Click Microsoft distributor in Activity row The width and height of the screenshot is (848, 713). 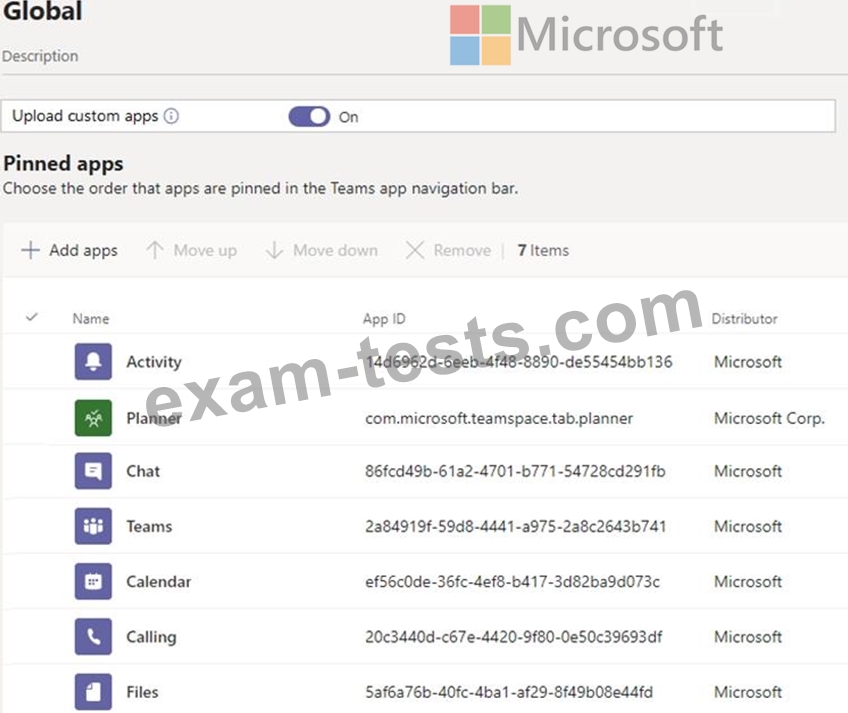click(748, 361)
